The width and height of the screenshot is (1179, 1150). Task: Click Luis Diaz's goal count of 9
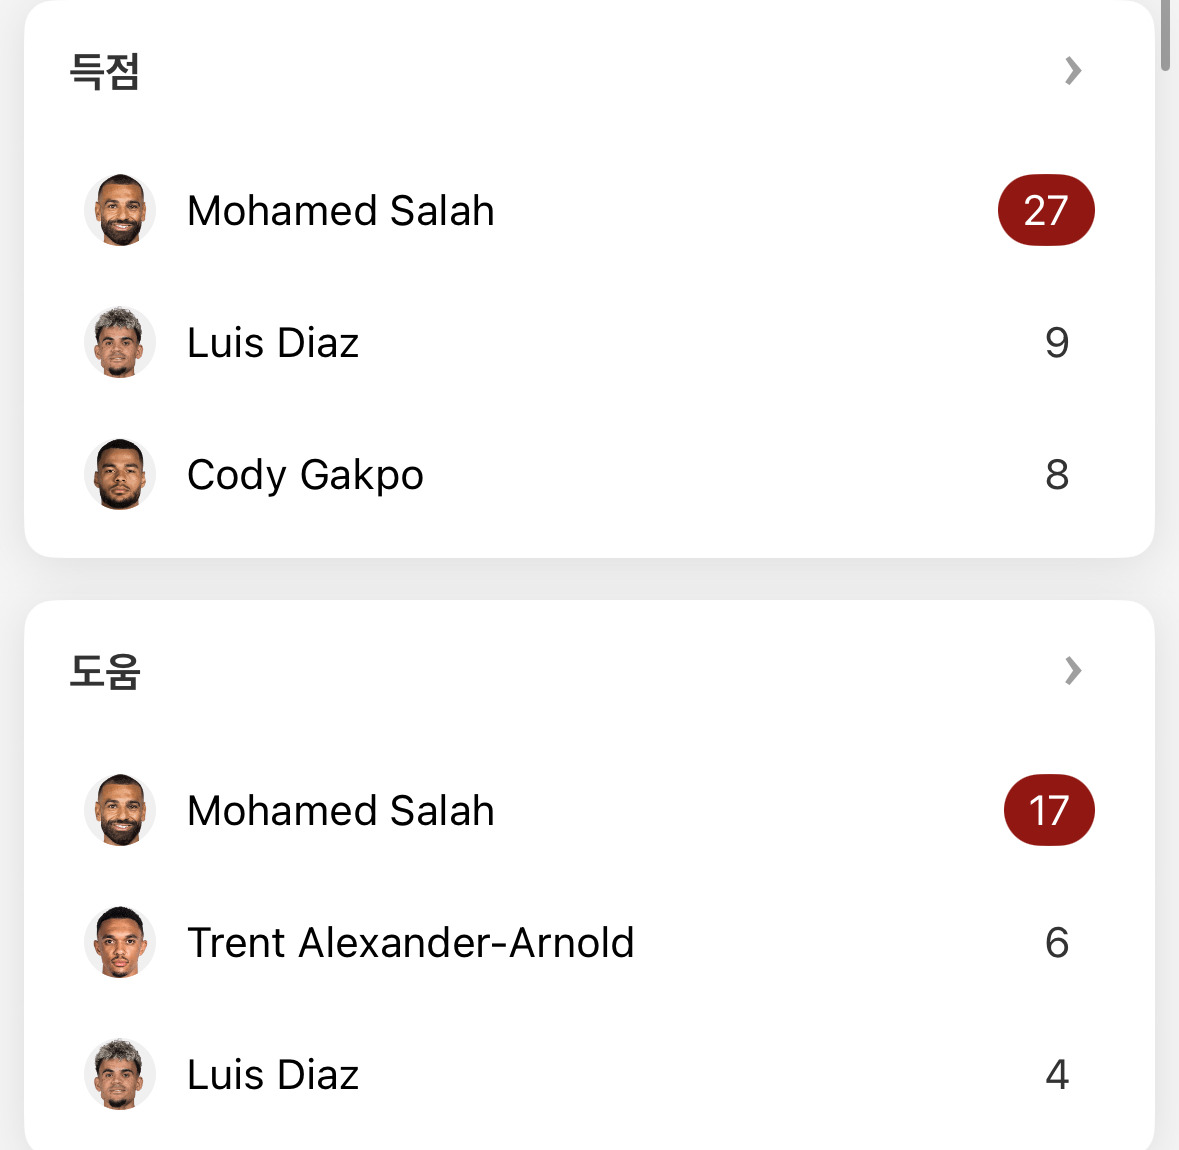(1056, 343)
